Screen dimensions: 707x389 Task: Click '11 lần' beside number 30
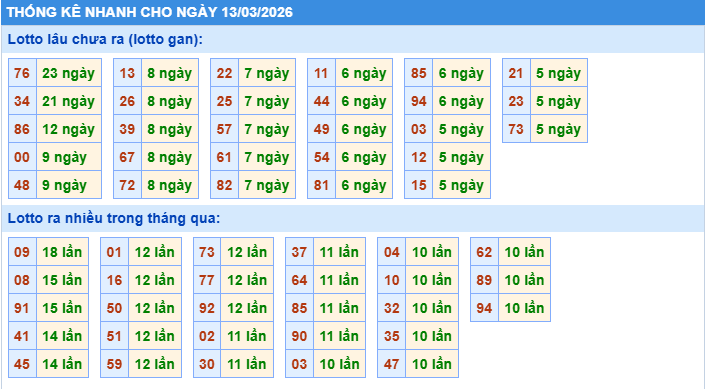coord(247,364)
